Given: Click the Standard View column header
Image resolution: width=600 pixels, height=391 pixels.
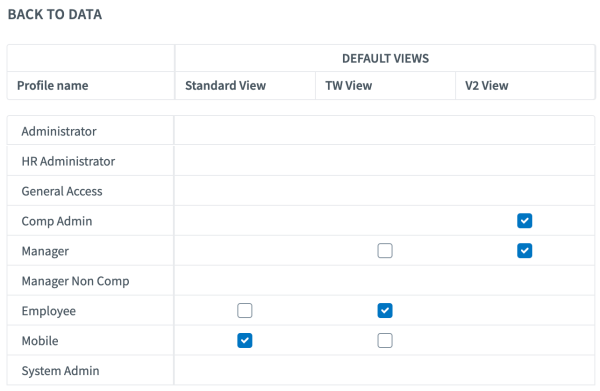Looking at the screenshot, I should pos(225,85).
